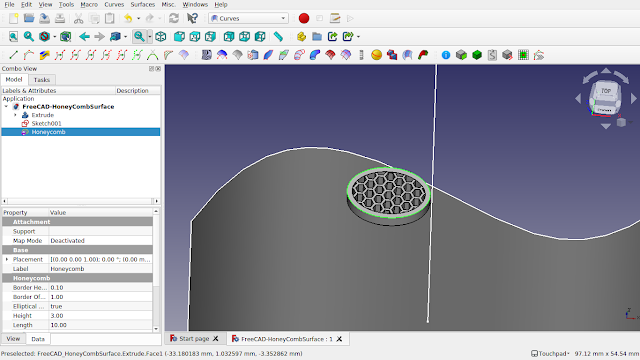Viewport: 640px width, 360px height.
Task: Click the What's This help cursor icon
Action: pos(192,18)
